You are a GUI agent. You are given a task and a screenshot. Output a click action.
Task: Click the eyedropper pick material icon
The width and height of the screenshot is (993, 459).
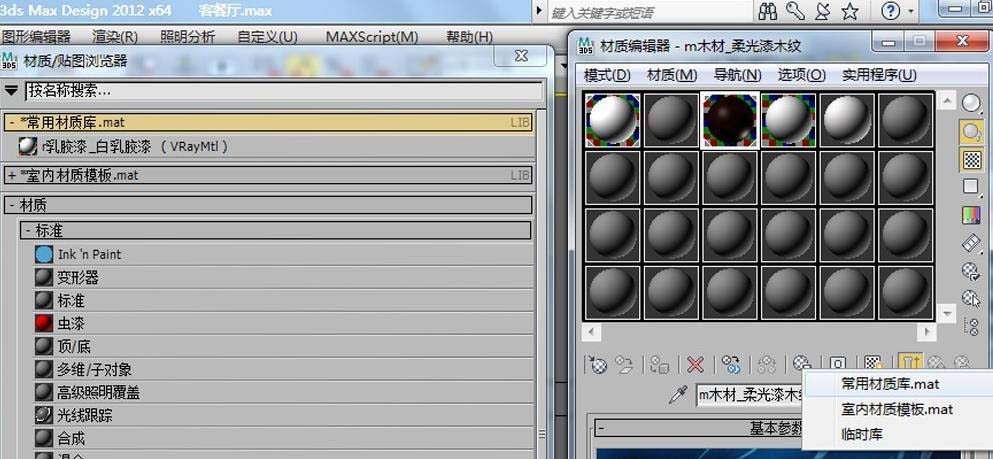(678, 396)
